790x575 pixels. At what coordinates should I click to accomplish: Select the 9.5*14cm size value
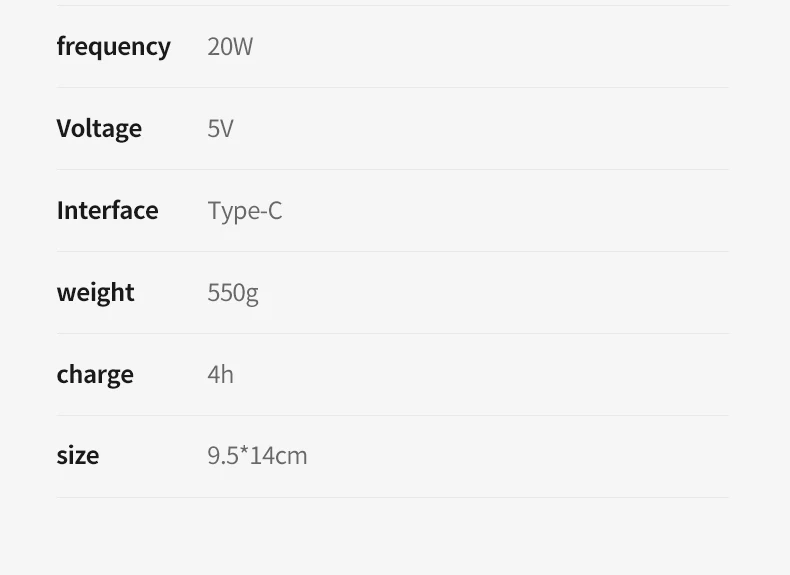tap(257, 456)
